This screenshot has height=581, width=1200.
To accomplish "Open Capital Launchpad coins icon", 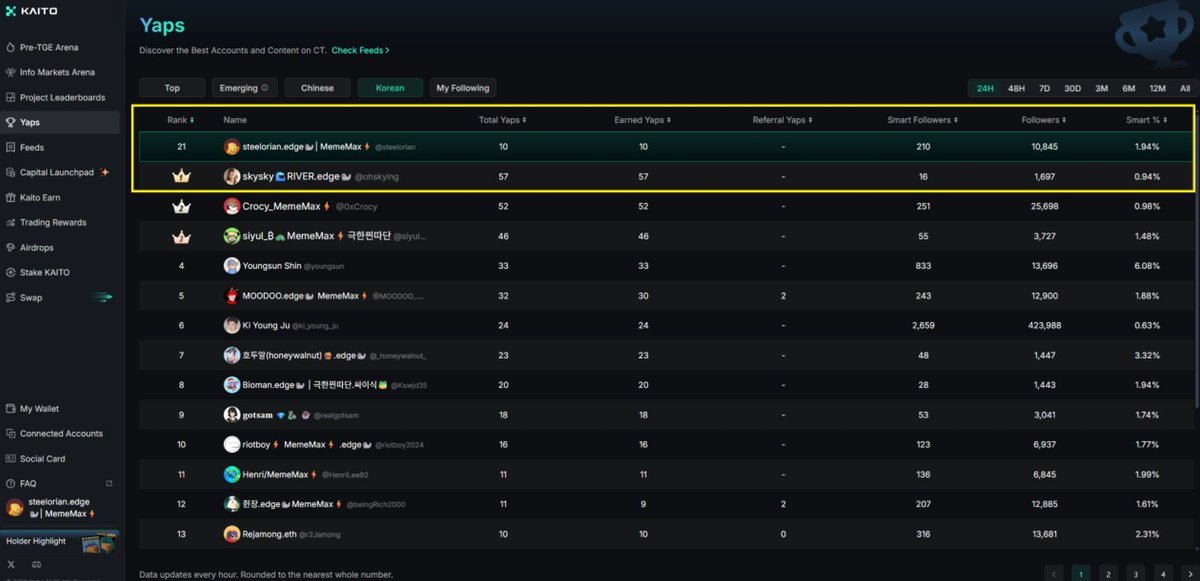I will click(10, 172).
